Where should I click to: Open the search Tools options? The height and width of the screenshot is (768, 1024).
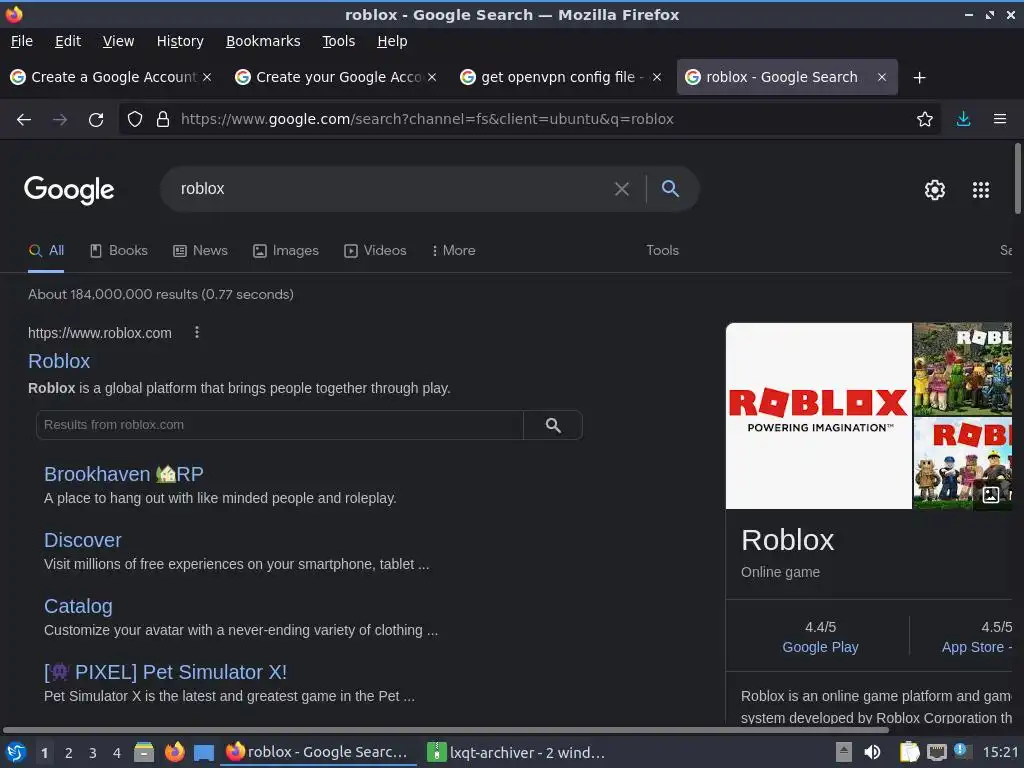point(662,251)
